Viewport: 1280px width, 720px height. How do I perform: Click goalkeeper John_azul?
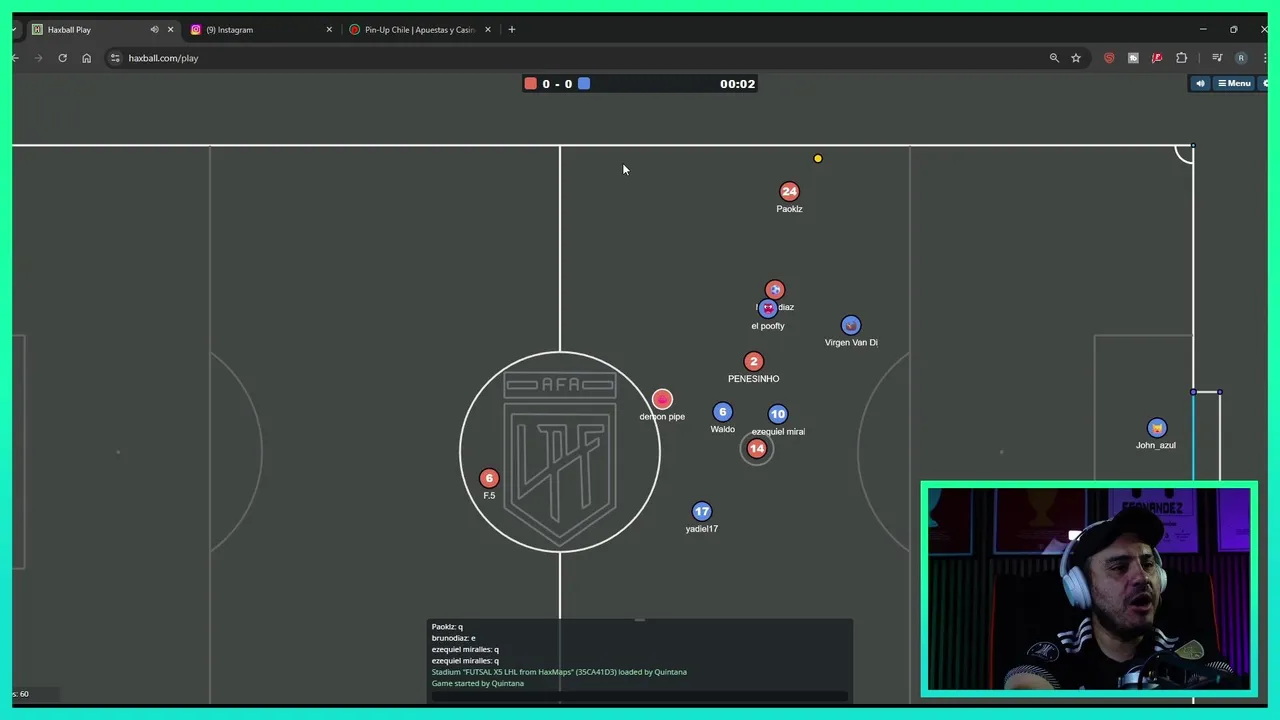1157,428
